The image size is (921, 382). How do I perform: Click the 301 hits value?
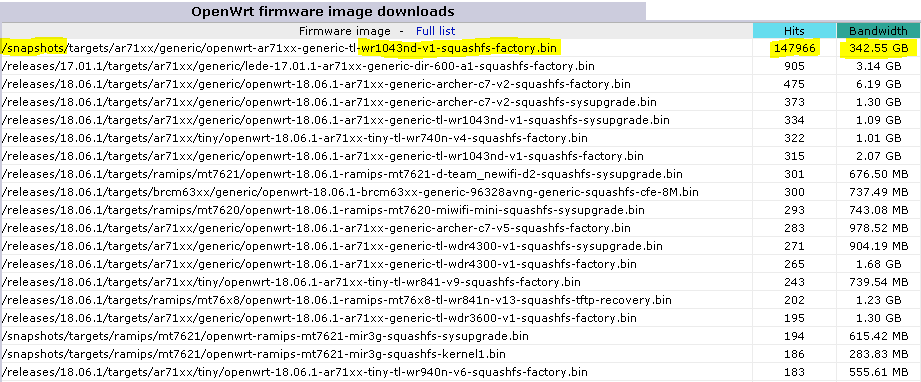pos(794,174)
